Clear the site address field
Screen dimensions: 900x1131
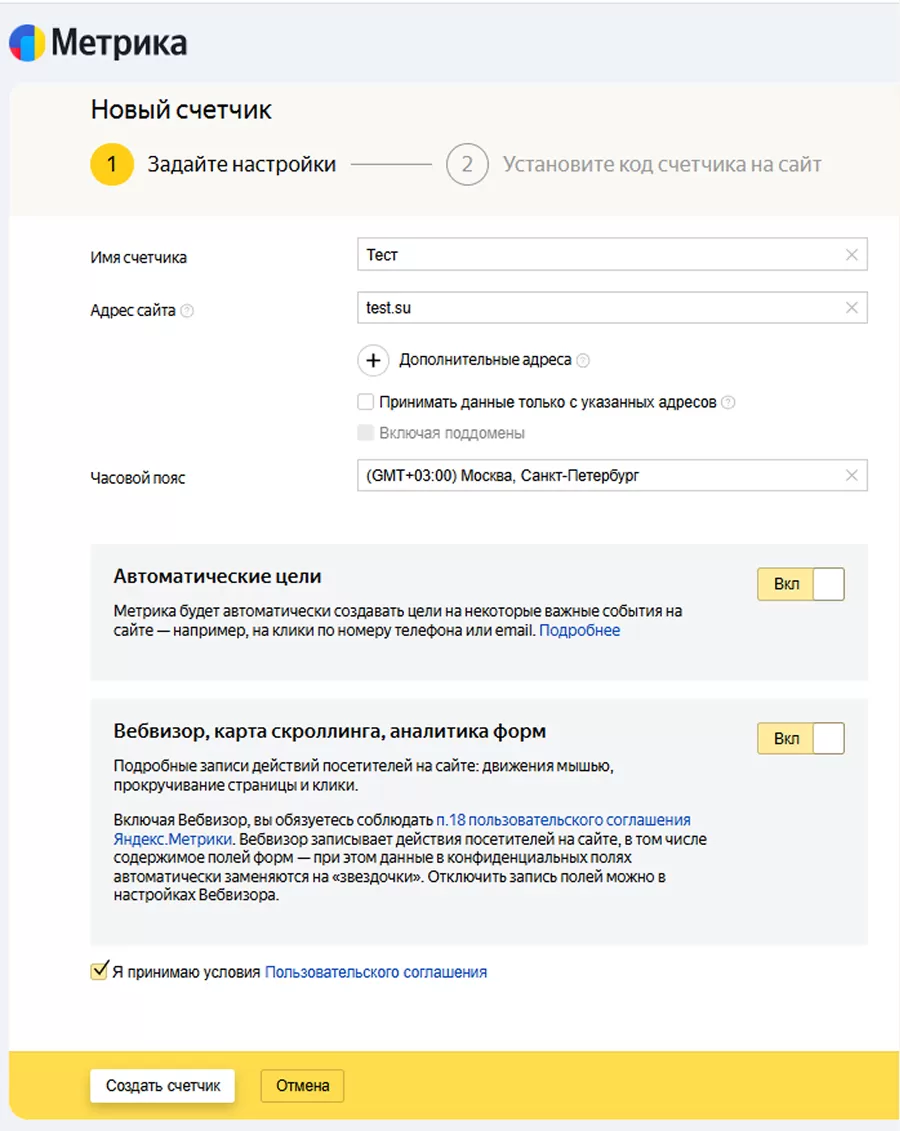pyautogui.click(x=852, y=308)
